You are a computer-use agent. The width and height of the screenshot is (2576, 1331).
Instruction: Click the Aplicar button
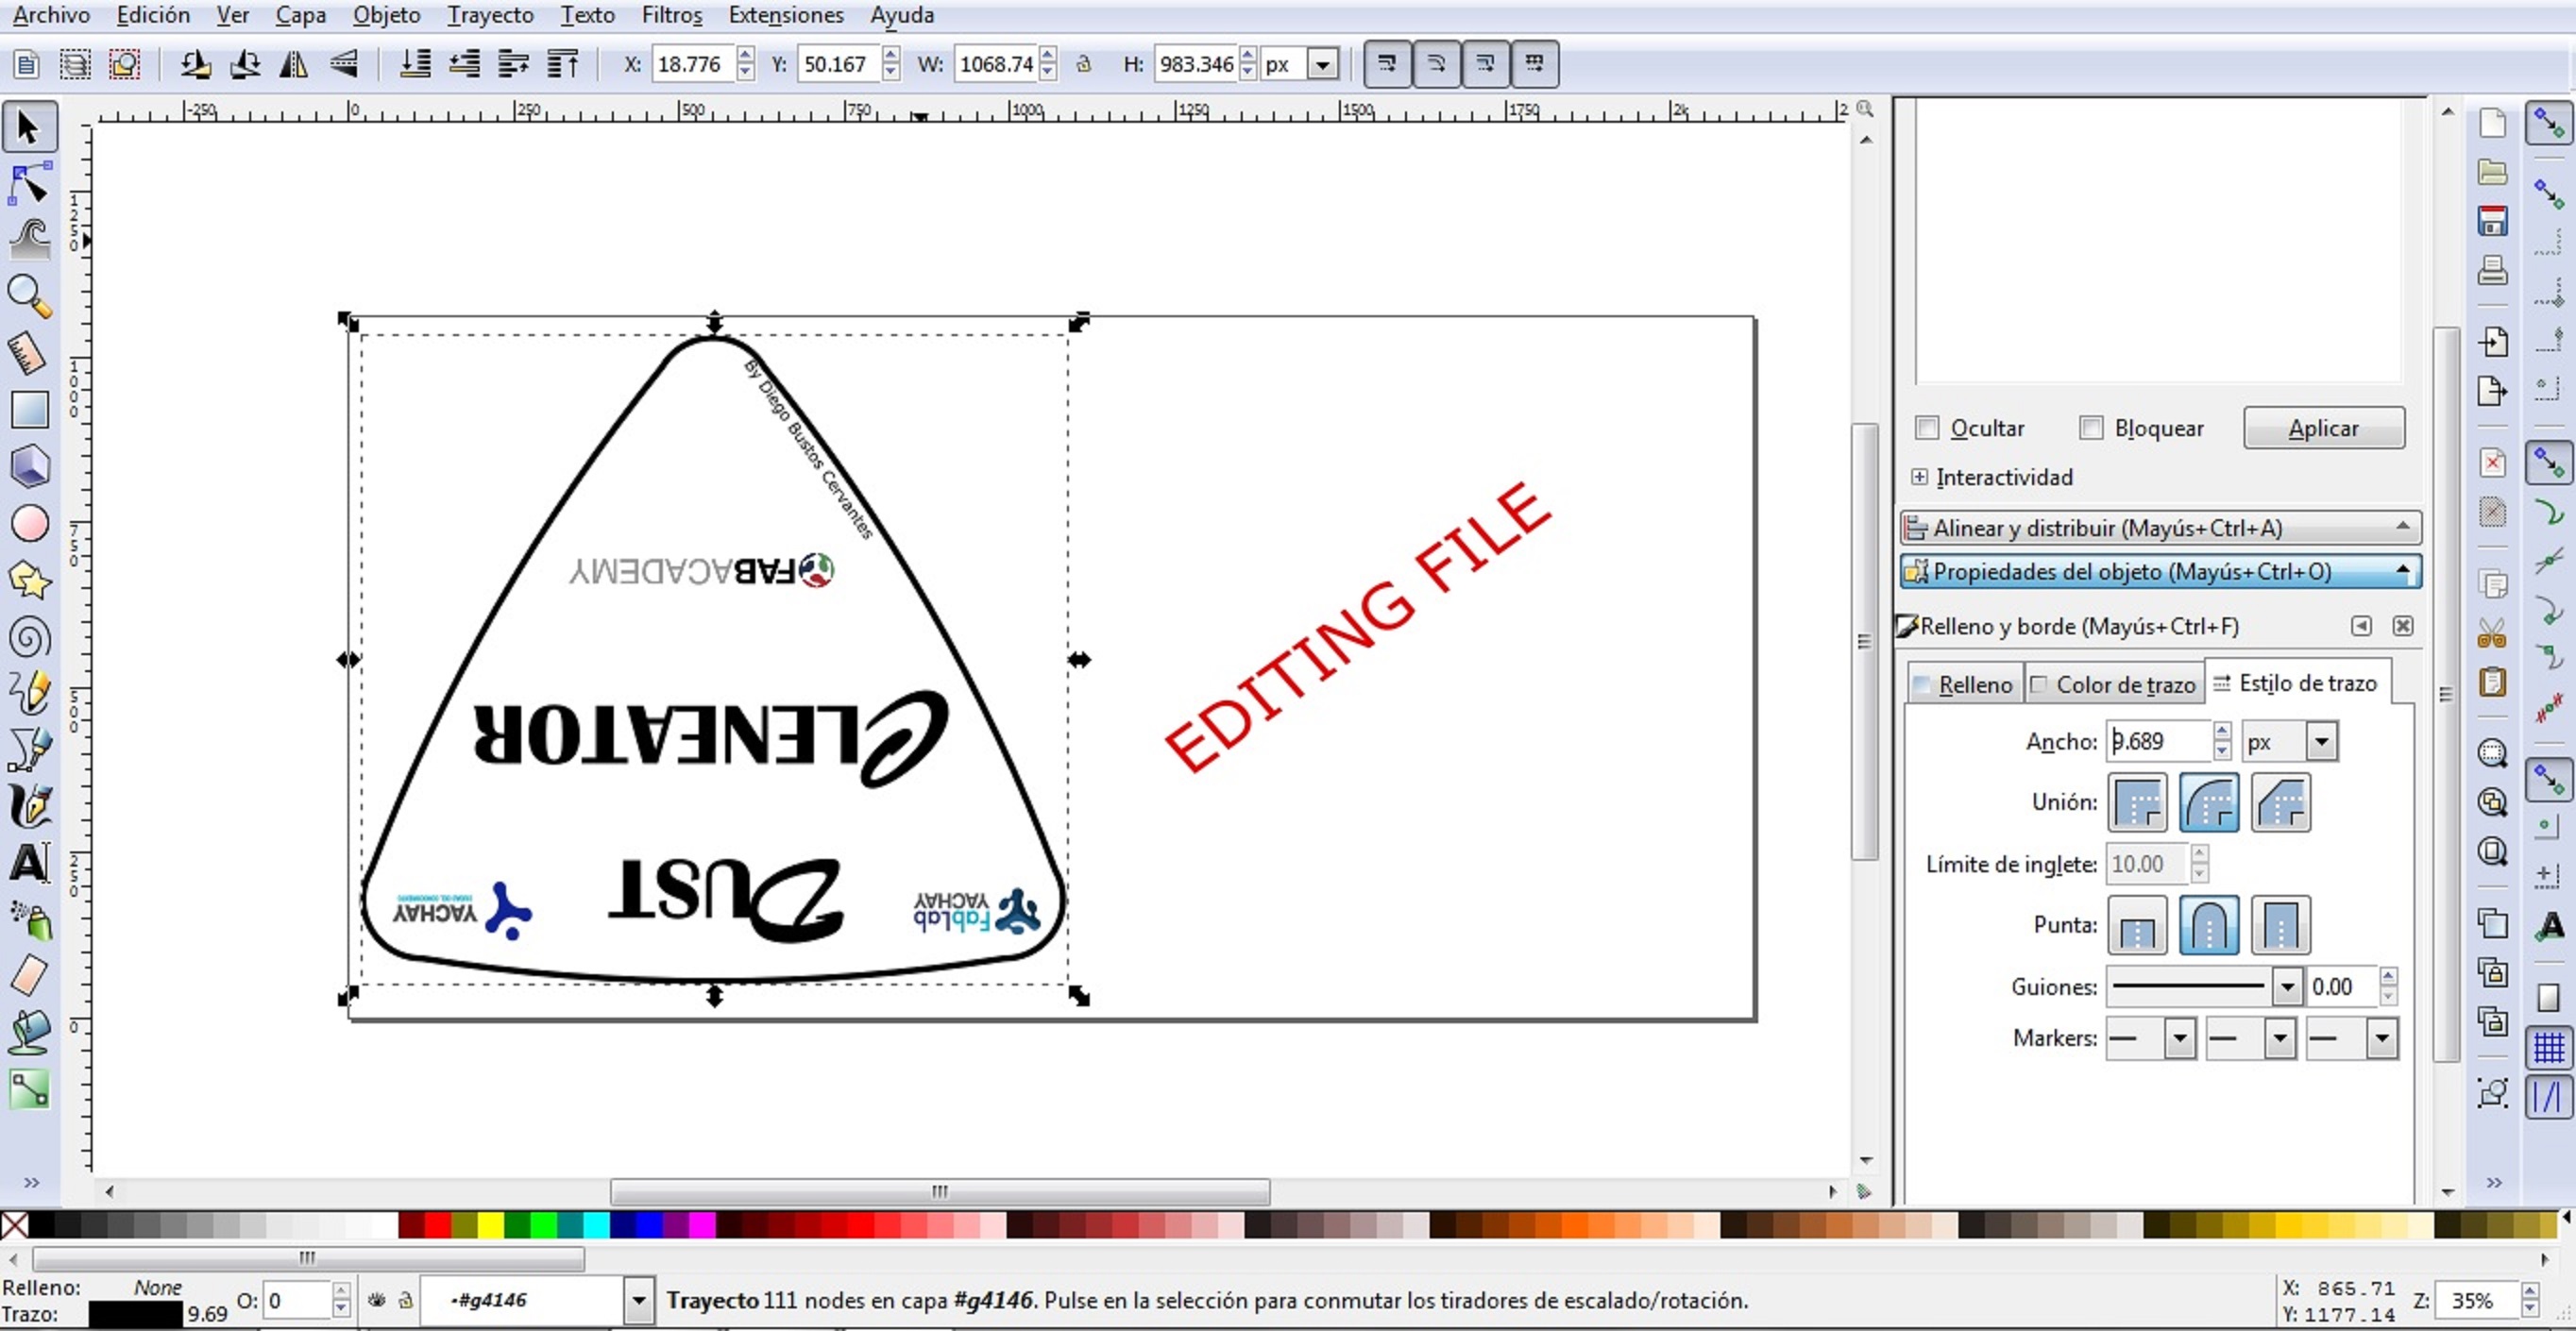pos(2323,428)
